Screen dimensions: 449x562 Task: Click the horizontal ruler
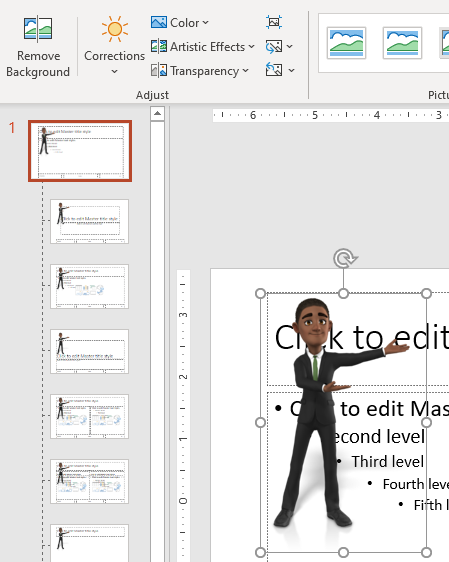tap(330, 115)
